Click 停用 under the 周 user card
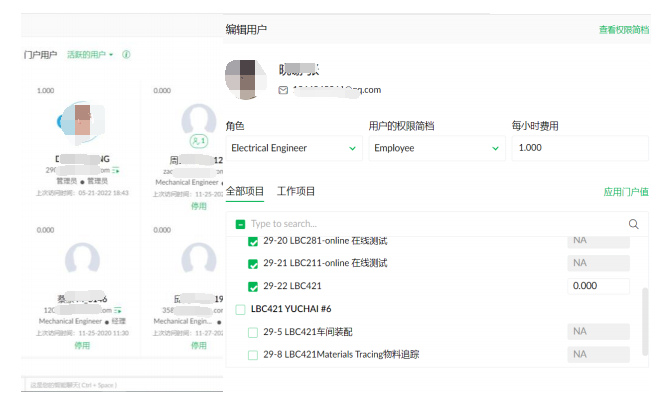665x404 pixels. coord(198,206)
